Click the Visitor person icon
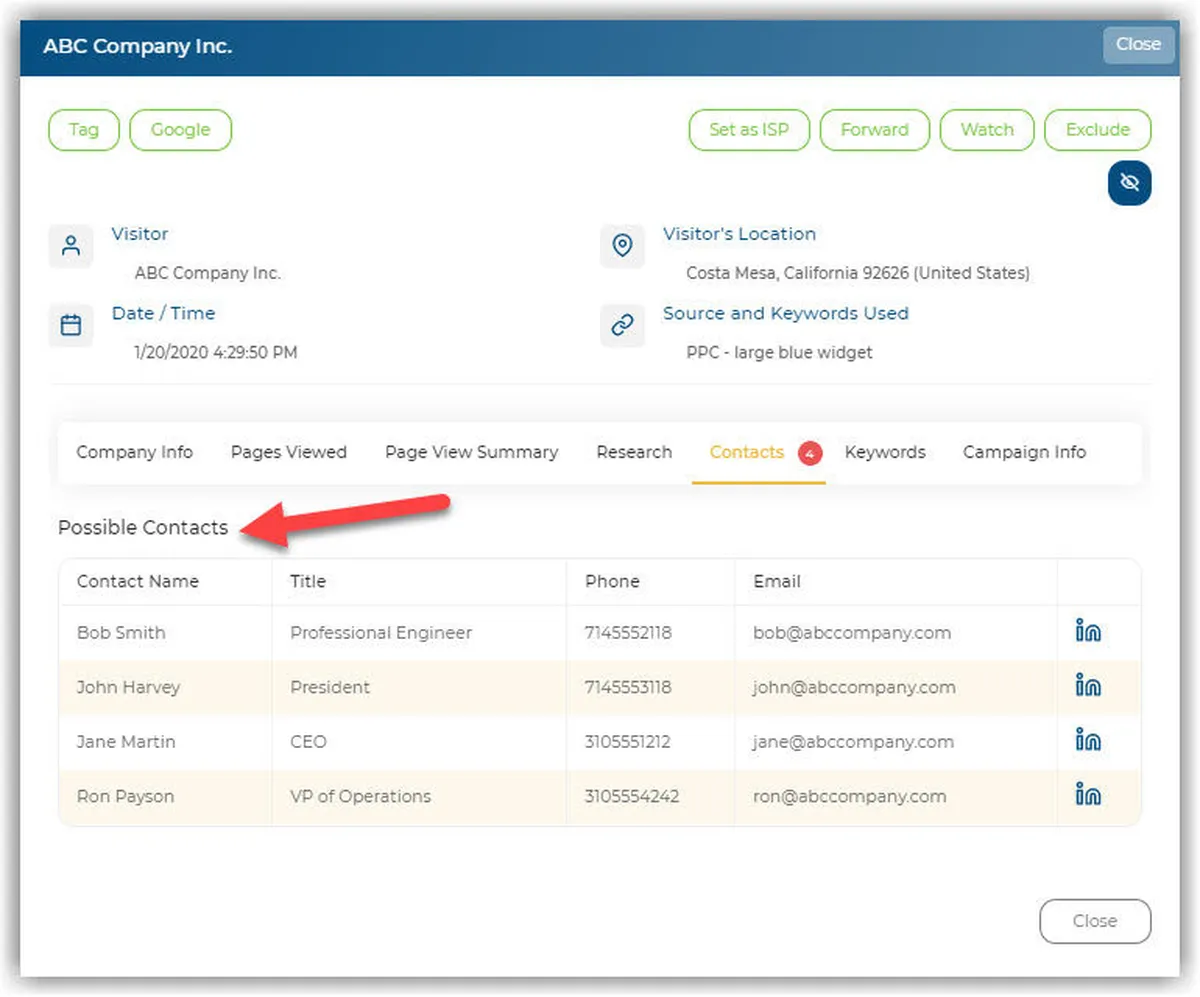This screenshot has height=997, width=1200. (71, 246)
